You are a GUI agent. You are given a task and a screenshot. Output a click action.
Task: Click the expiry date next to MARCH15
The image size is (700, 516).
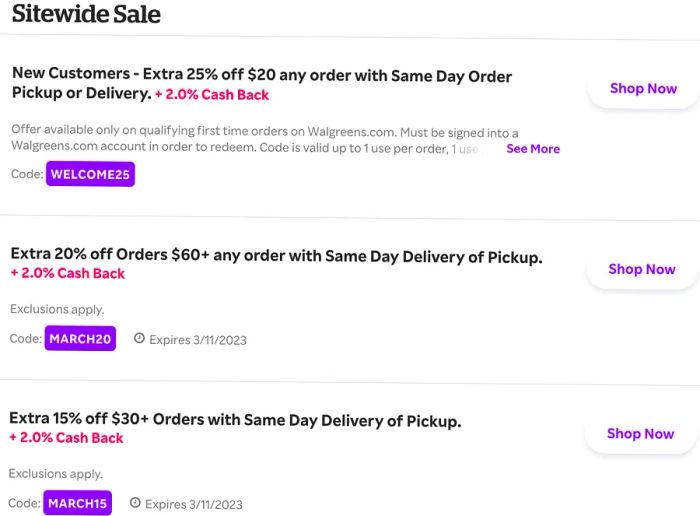point(194,504)
